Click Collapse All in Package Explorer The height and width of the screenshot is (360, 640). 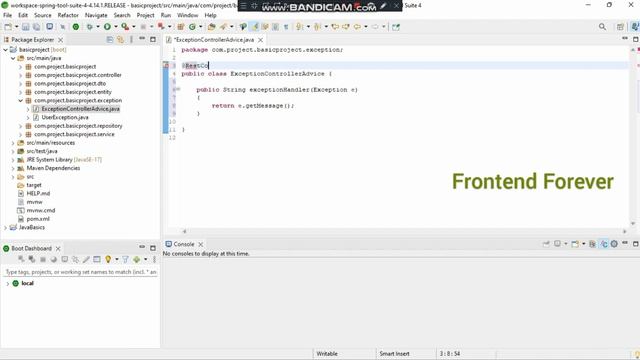109,40
